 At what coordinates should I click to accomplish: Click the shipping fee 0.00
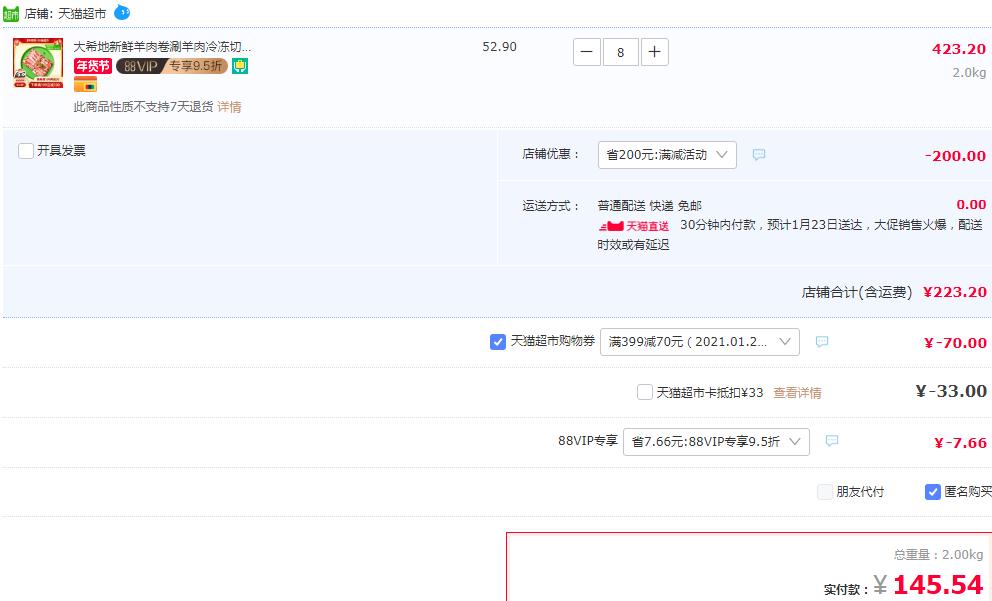971,205
